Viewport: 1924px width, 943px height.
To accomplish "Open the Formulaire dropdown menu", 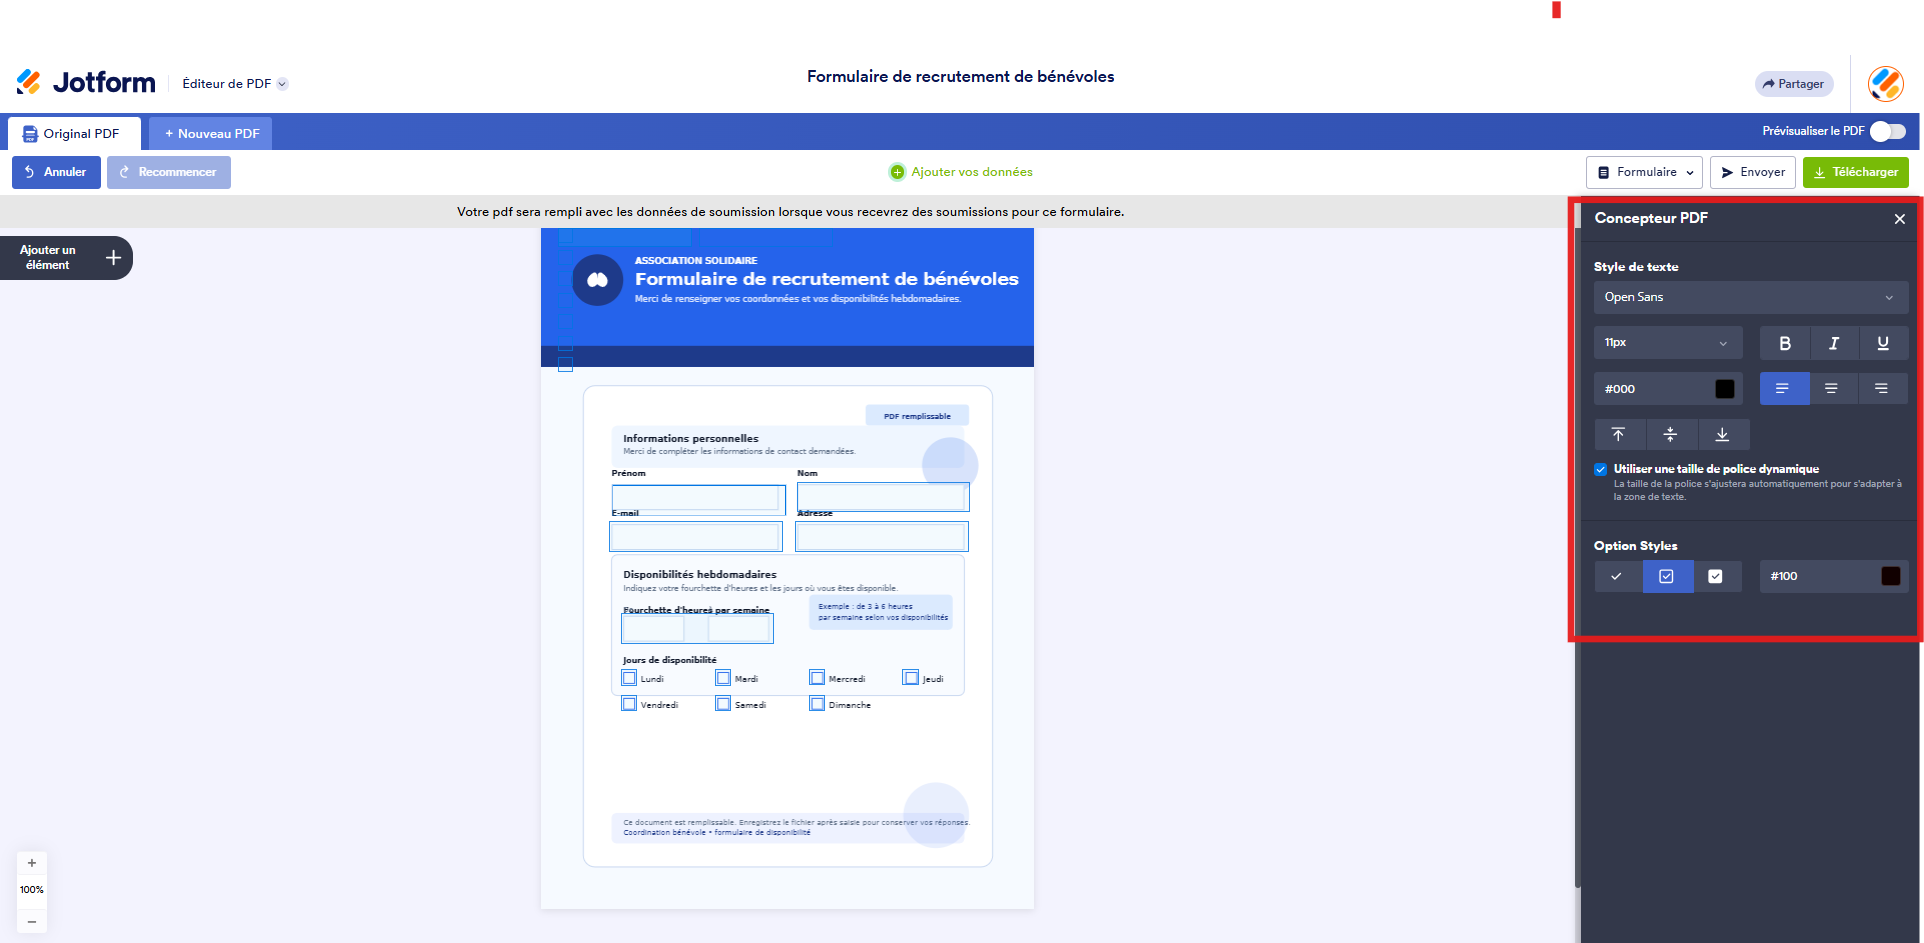I will pos(1644,172).
